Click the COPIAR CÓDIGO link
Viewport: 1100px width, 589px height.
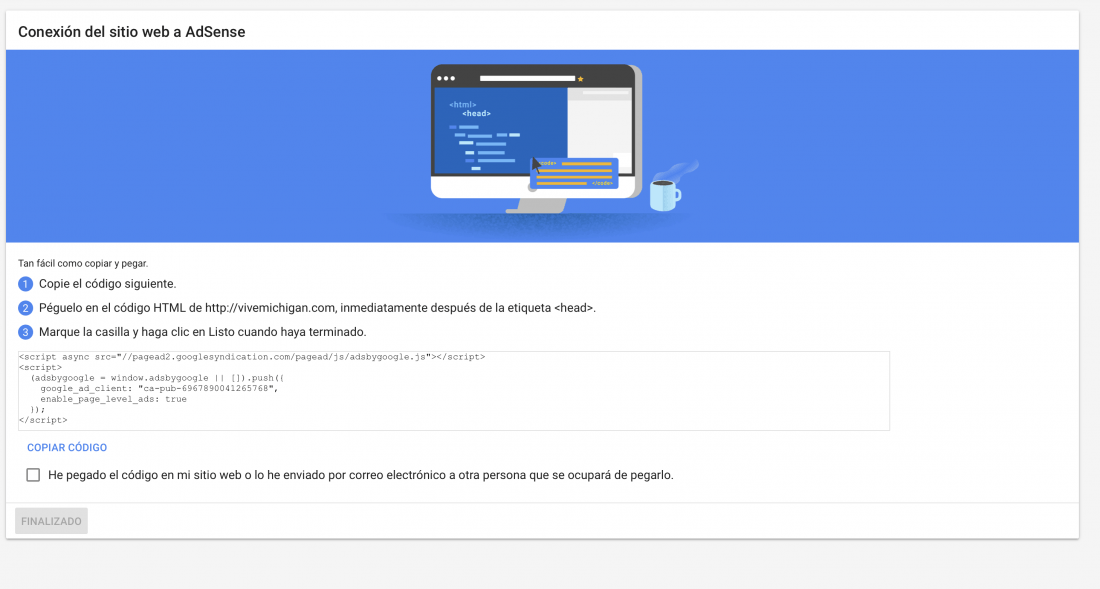point(67,447)
